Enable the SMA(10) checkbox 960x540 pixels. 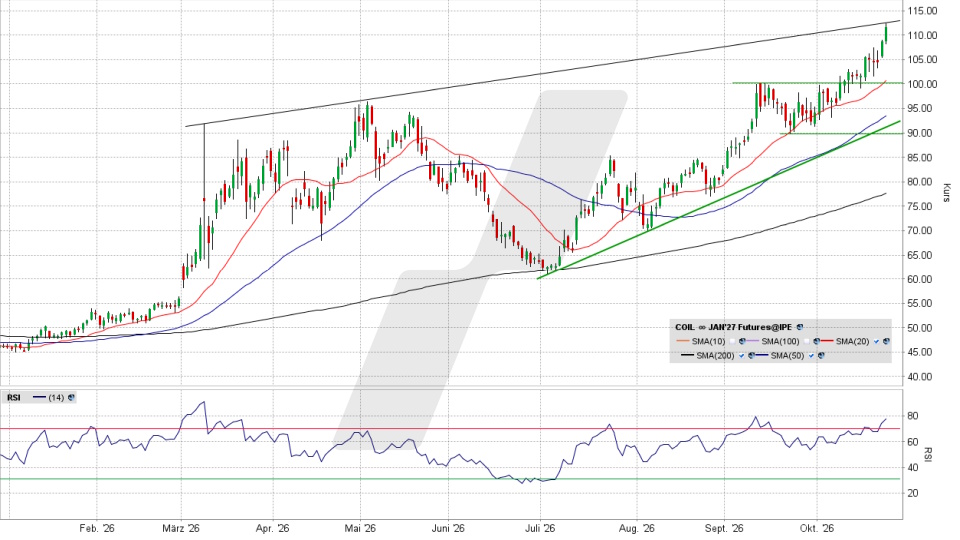point(732,341)
